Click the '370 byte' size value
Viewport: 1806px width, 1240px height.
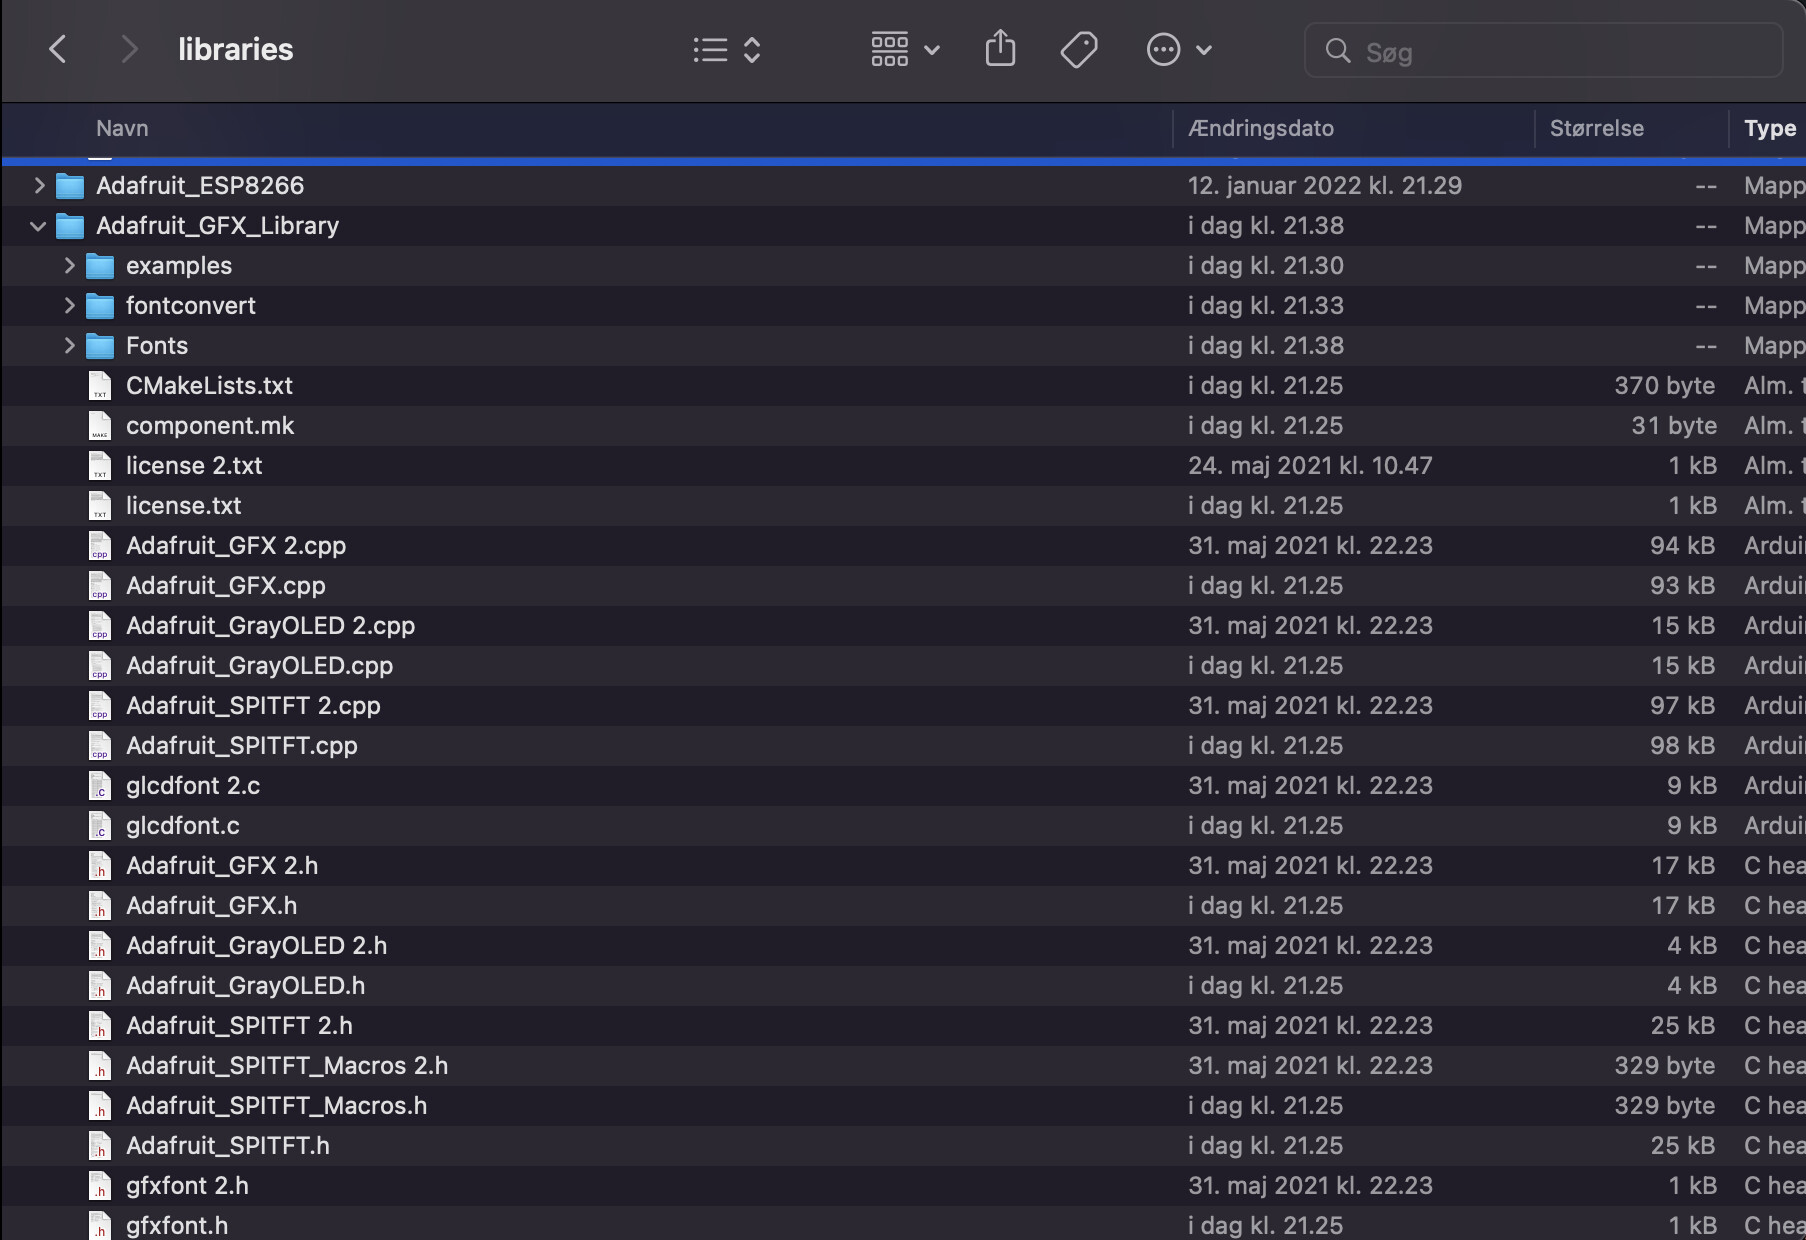pos(1665,386)
